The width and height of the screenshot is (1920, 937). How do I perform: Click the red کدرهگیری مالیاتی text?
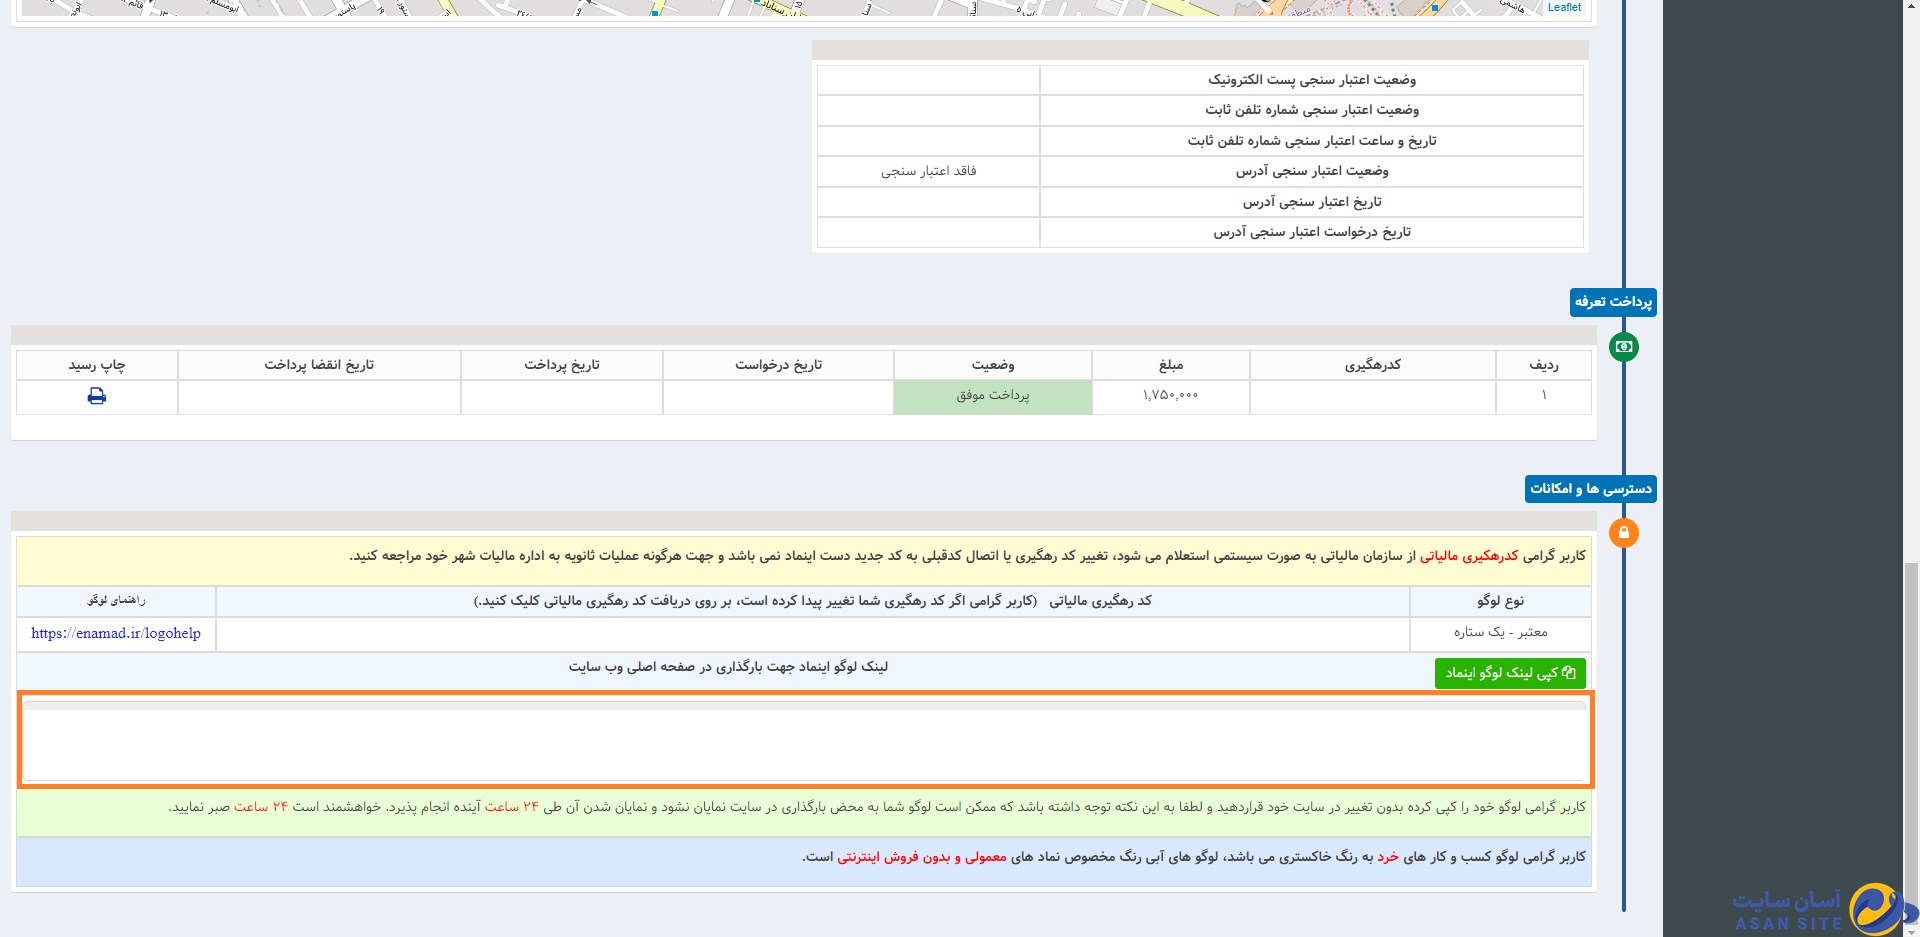(1468, 556)
